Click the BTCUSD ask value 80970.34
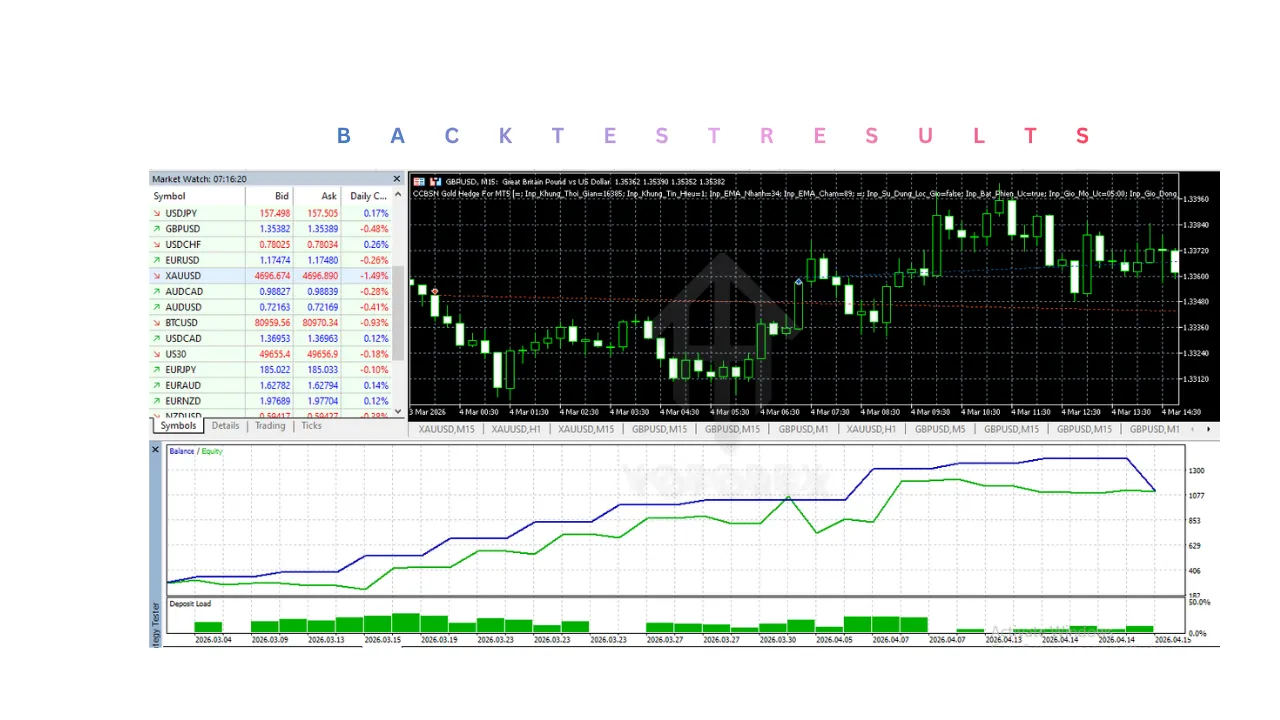 point(319,323)
